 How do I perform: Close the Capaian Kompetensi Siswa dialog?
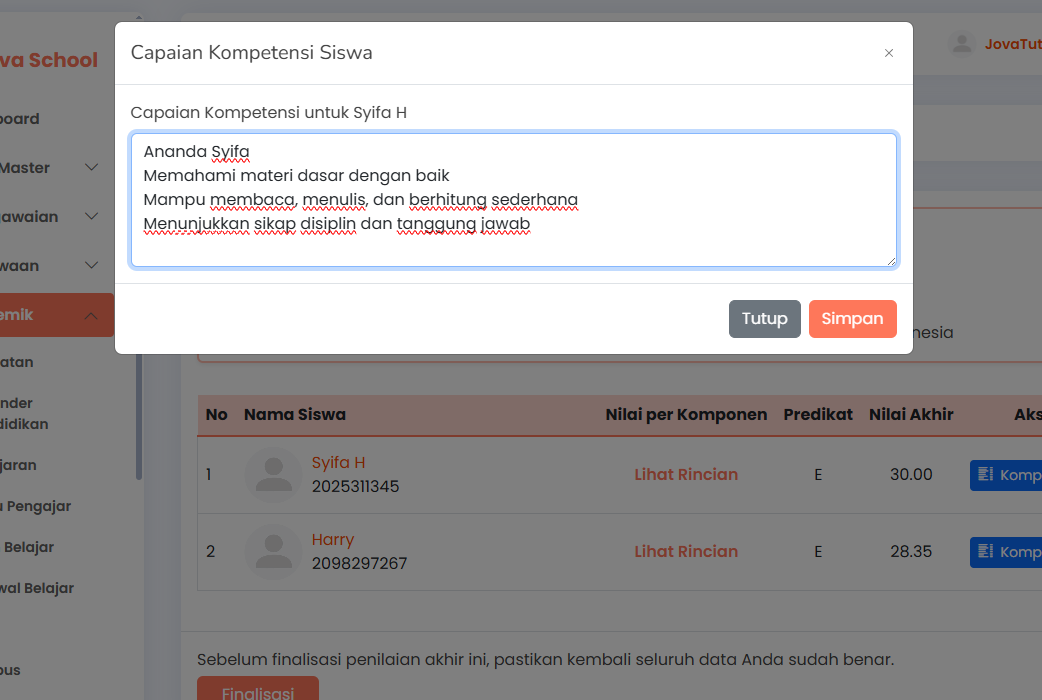click(888, 53)
